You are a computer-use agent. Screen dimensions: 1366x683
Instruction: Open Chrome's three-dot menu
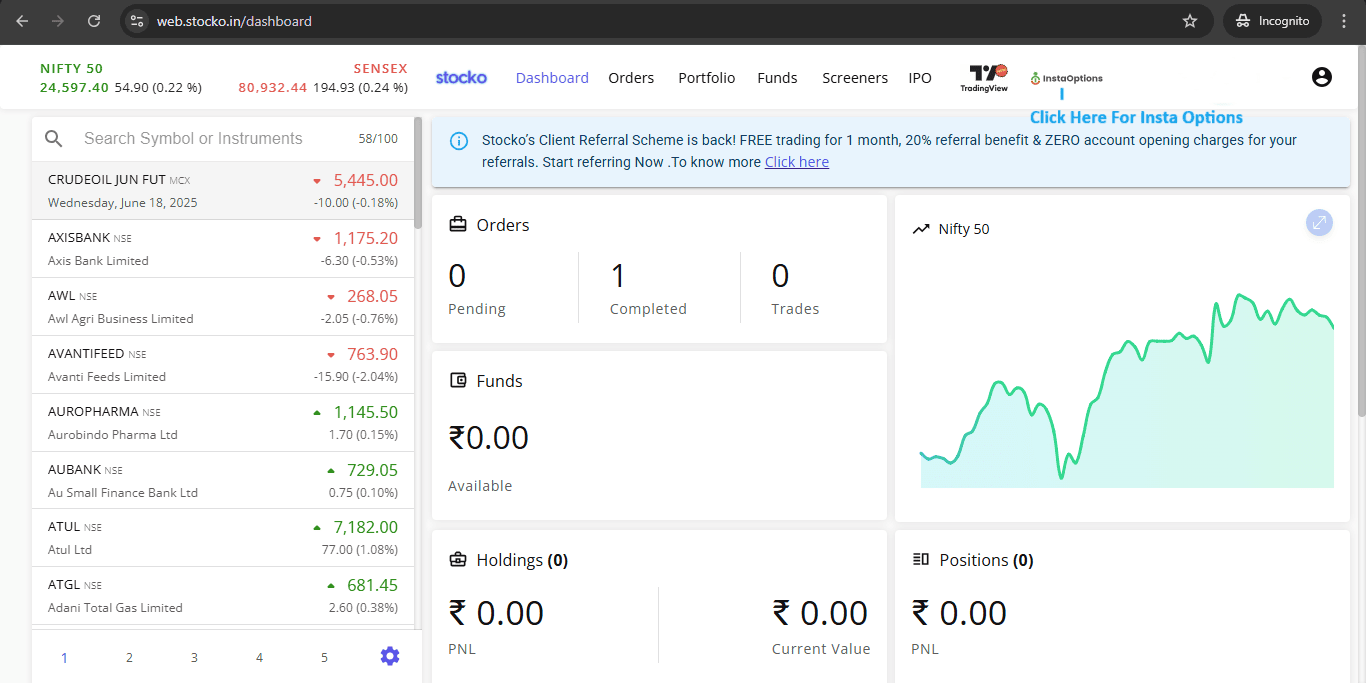click(x=1344, y=21)
